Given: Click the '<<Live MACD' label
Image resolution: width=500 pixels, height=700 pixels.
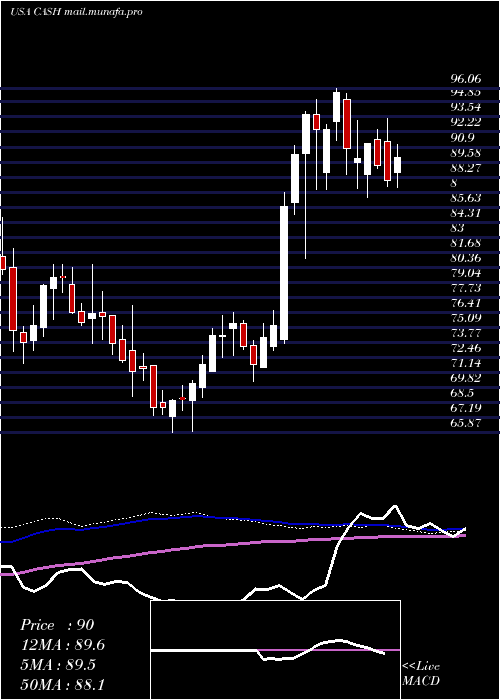Looking at the screenshot, I should [421, 673].
